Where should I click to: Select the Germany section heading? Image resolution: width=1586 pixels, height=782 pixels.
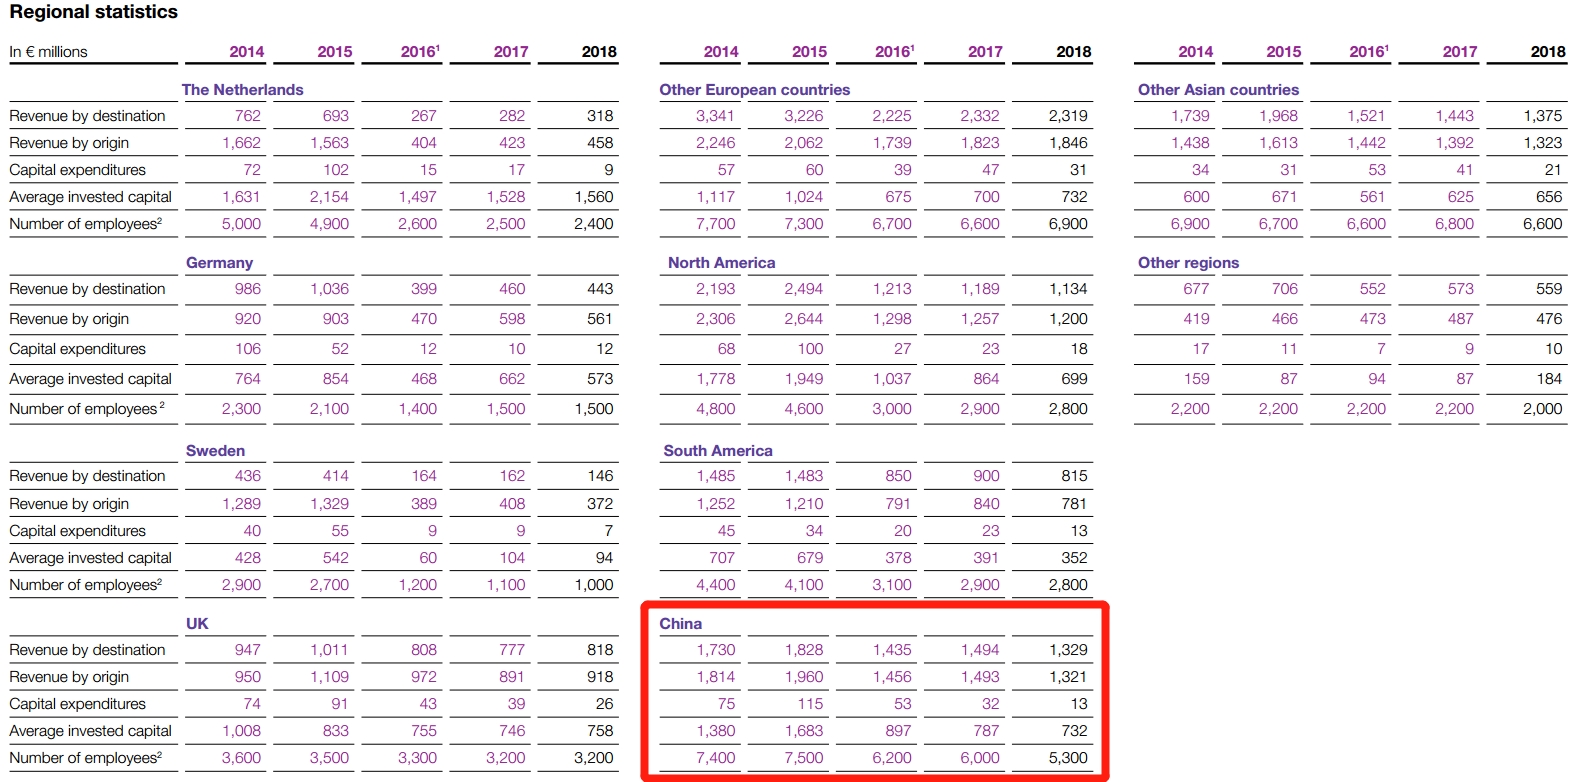coord(219,263)
